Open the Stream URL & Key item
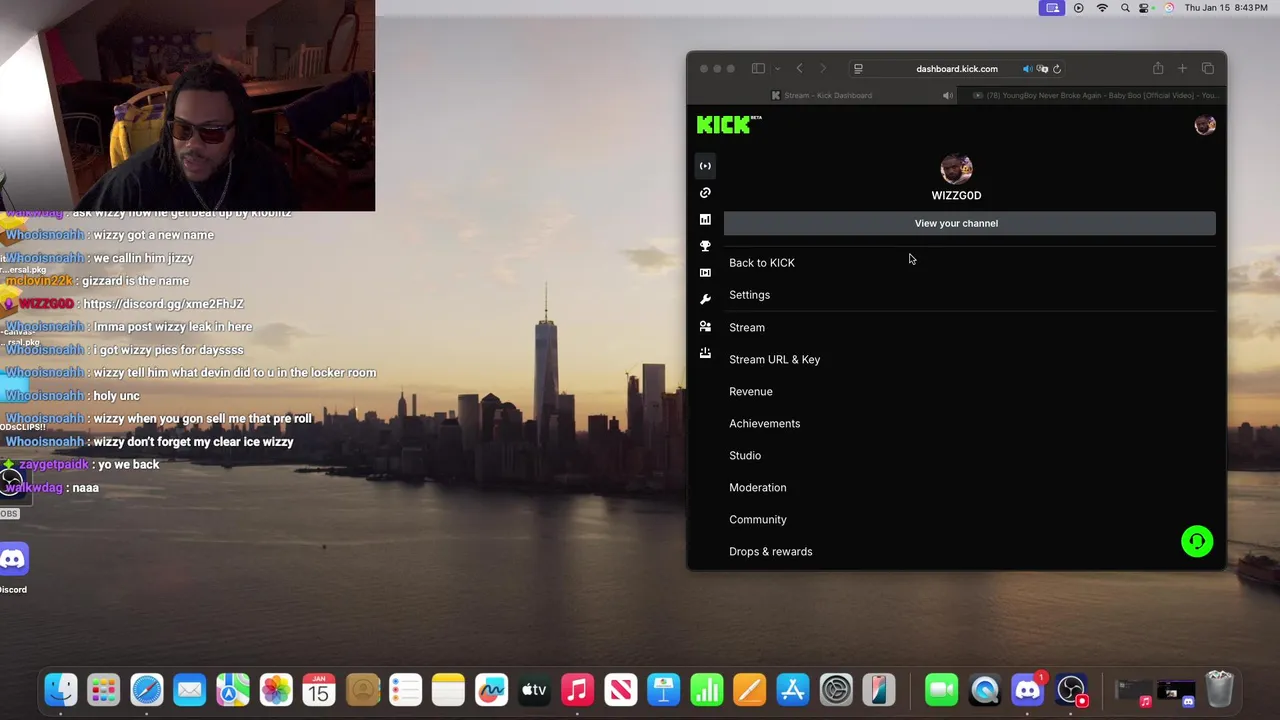The width and height of the screenshot is (1280, 720). point(774,359)
